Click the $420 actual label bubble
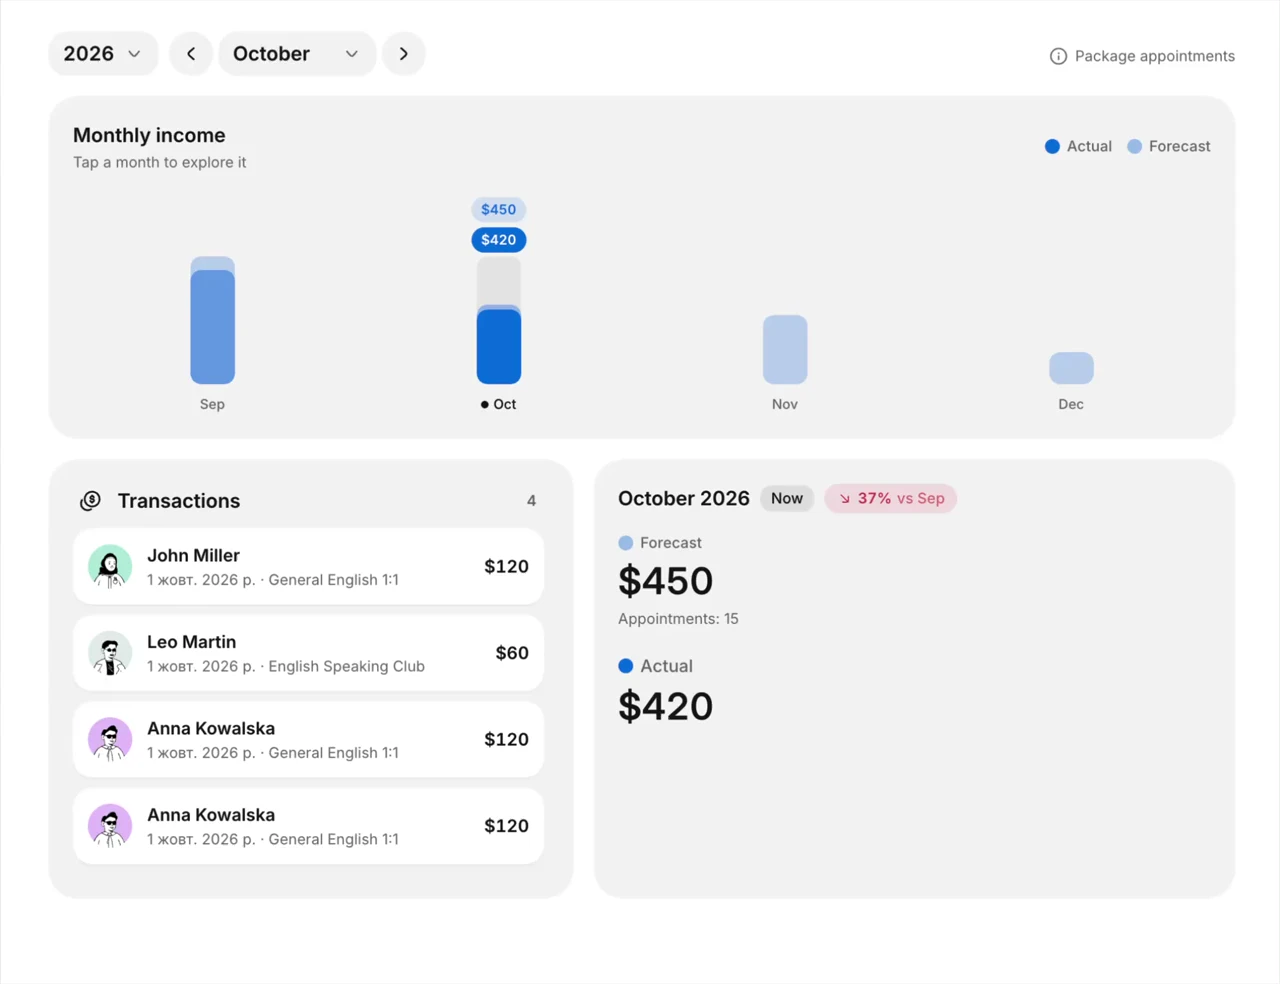 point(499,239)
